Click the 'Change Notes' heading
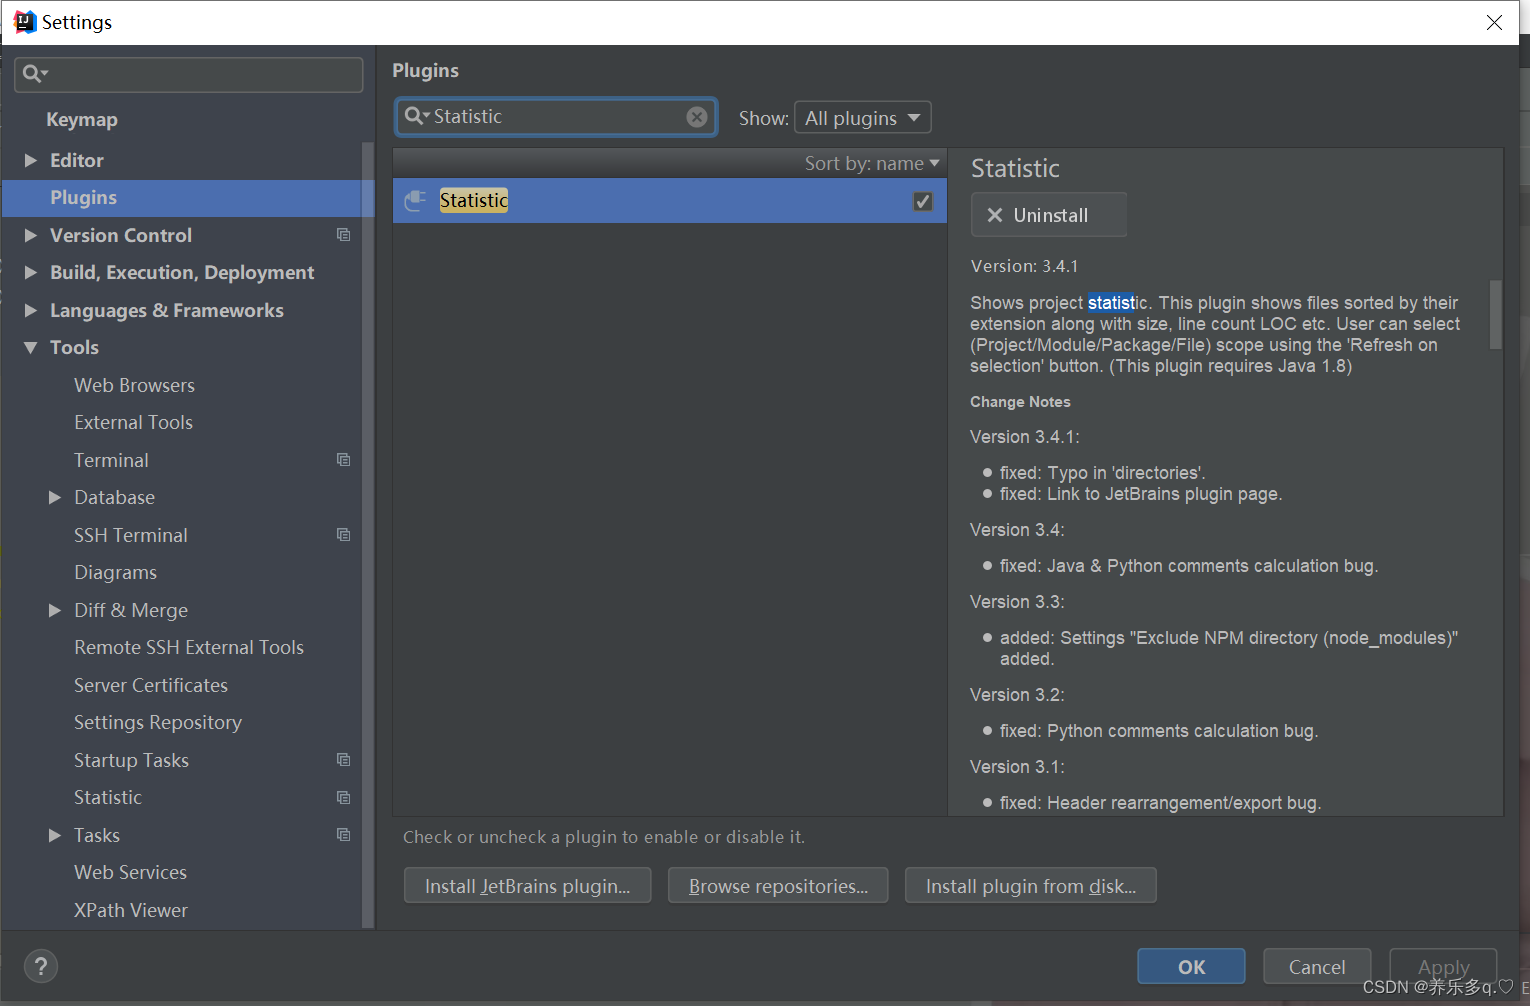Image resolution: width=1530 pixels, height=1006 pixels. [x=1020, y=402]
